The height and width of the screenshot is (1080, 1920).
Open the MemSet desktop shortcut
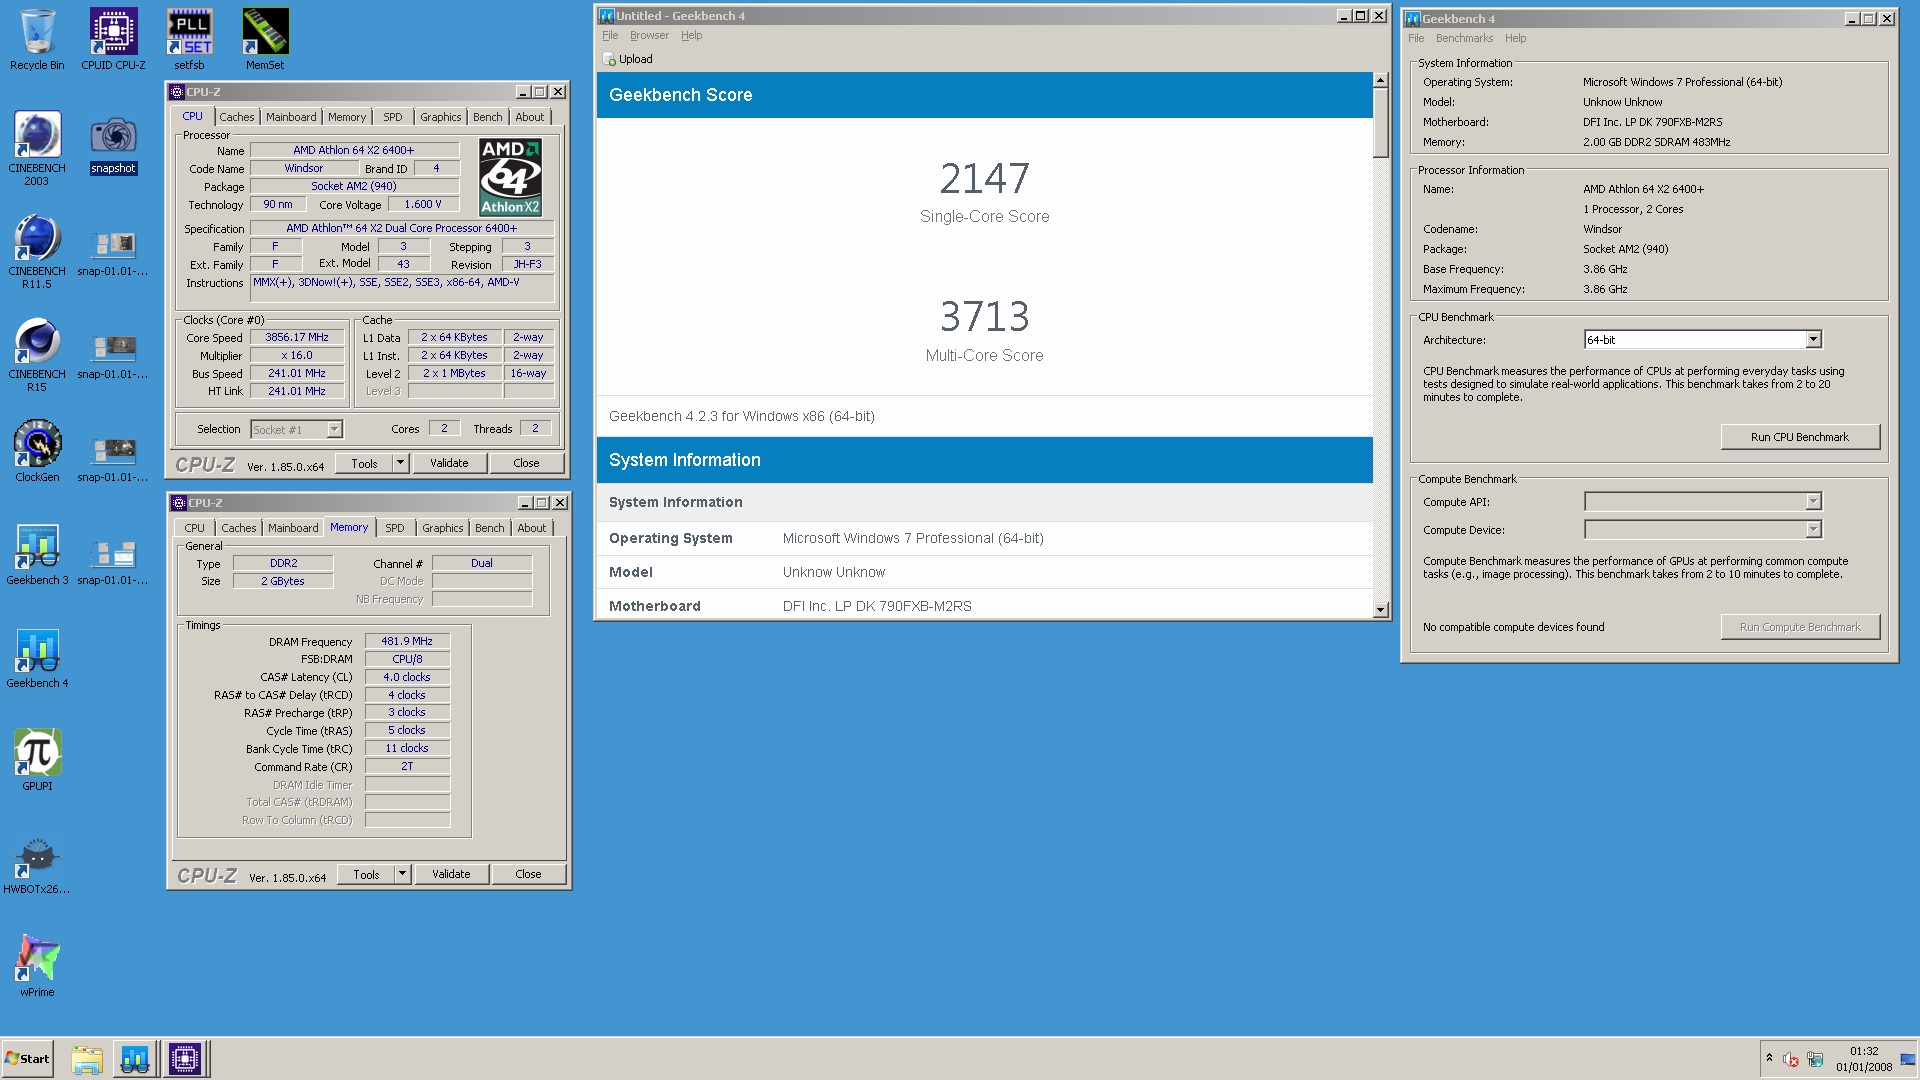(265, 40)
